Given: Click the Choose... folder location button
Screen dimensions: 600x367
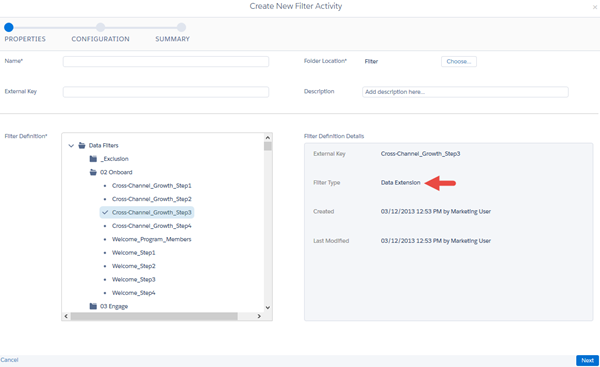Looking at the screenshot, I should 459,62.
